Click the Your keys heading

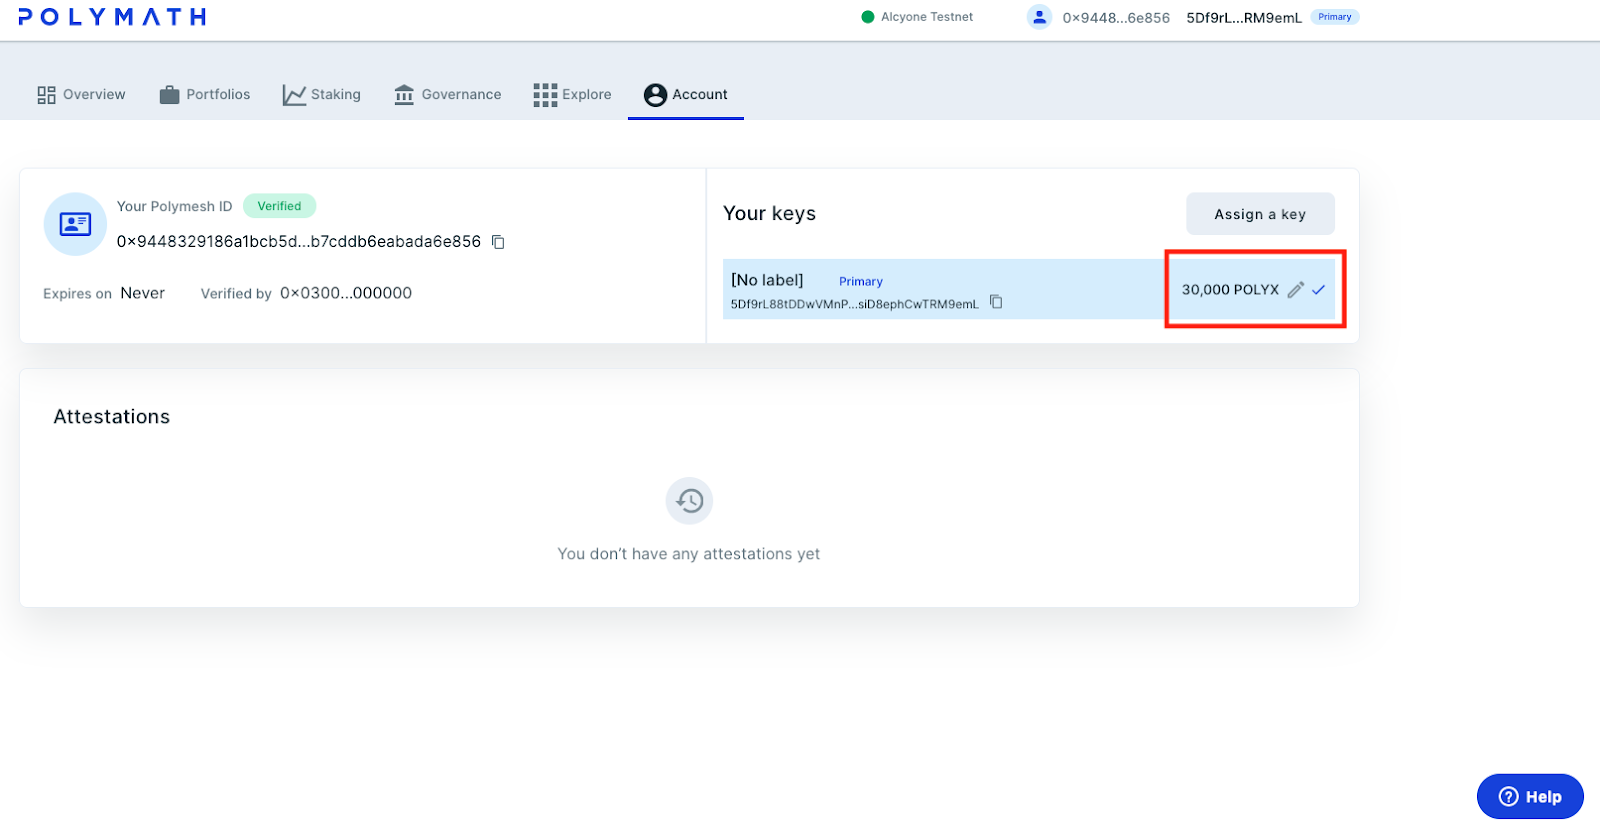[770, 214]
